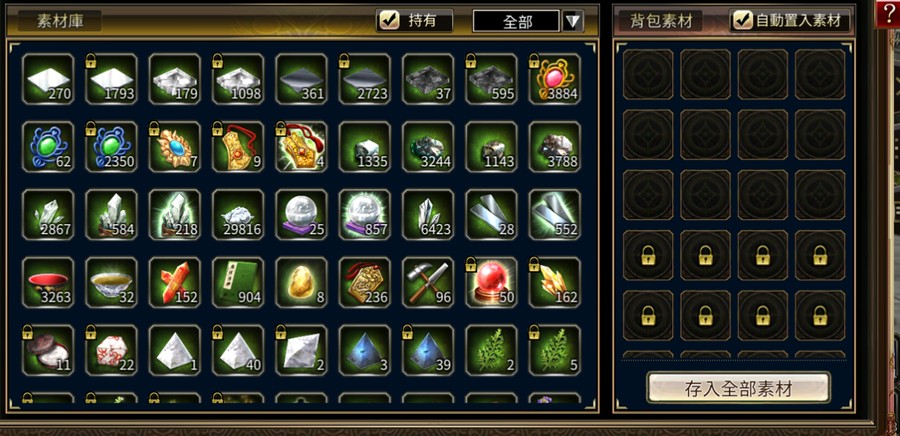Select the green herb item showing 5
Screen dimensions: 900x436
point(554,350)
